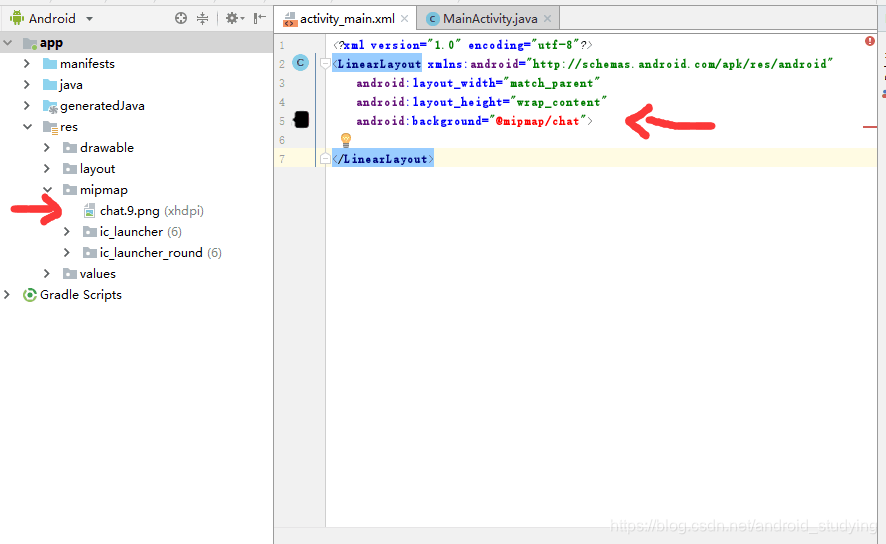
Task: Fold the LinearLayout opening tag
Action: coord(324,63)
